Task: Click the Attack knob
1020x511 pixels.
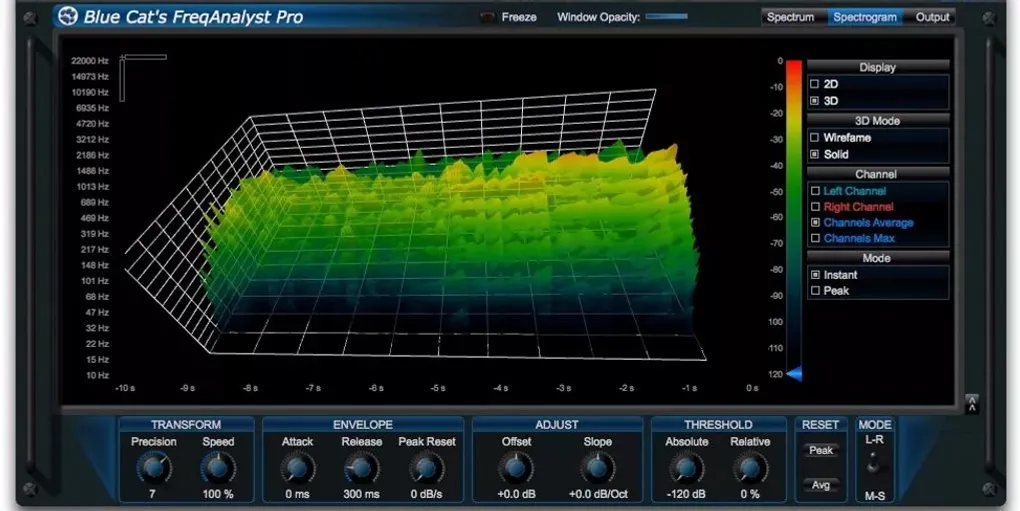Action: pos(297,466)
